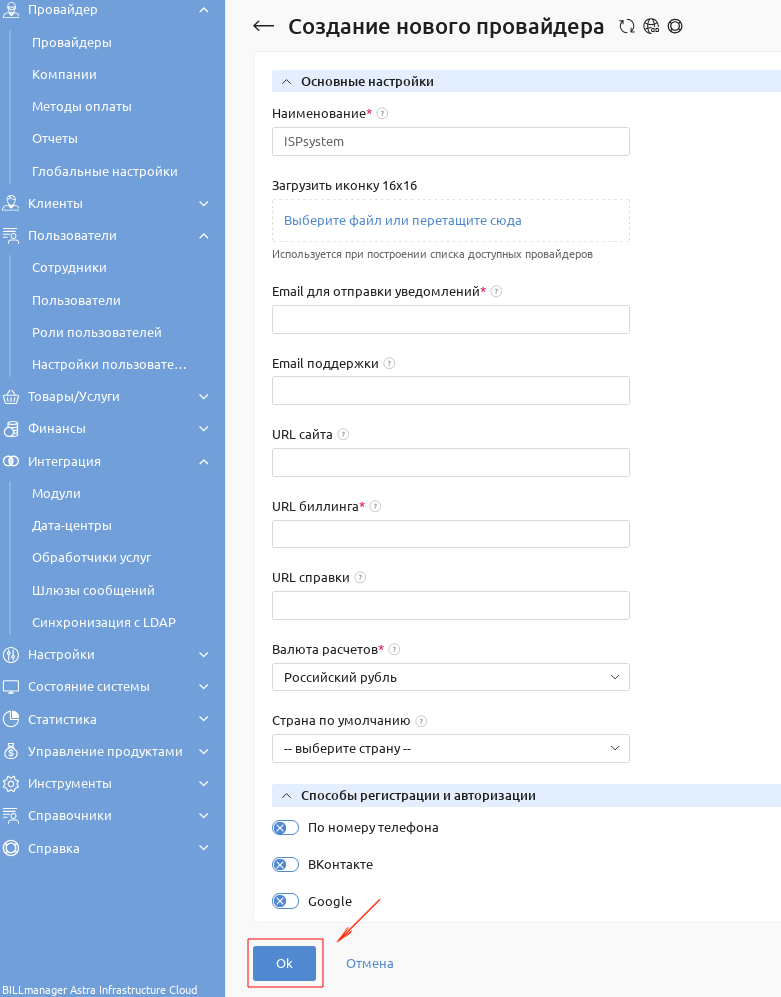Screen dimensions: 781x997
Task: Click the Пользователи section icon in the sidebar
Action: coord(11,236)
